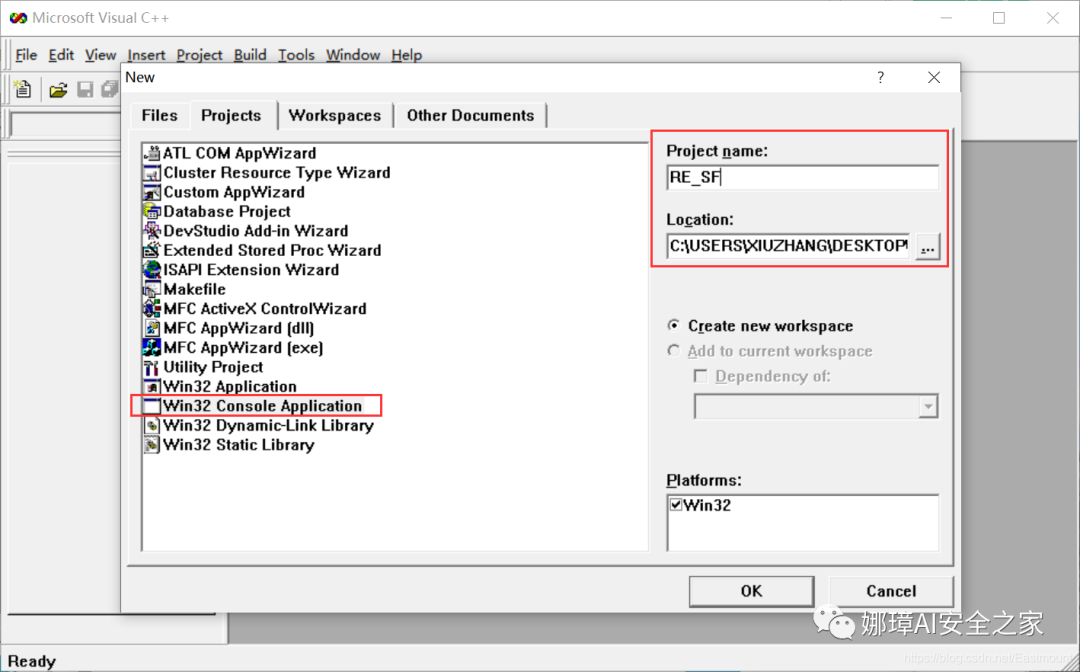Click the MFC ActiveX ControlWizard icon
The image size is (1080, 672).
[152, 308]
